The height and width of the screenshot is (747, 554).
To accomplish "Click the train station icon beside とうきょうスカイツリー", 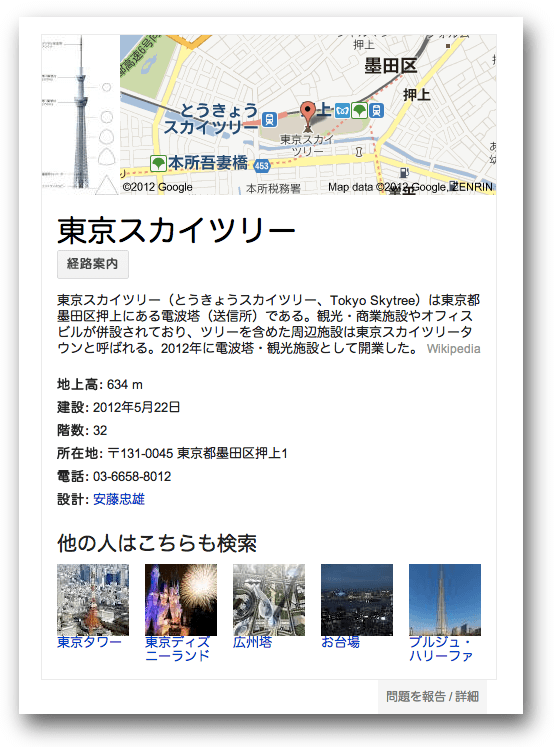I will (x=270, y=119).
